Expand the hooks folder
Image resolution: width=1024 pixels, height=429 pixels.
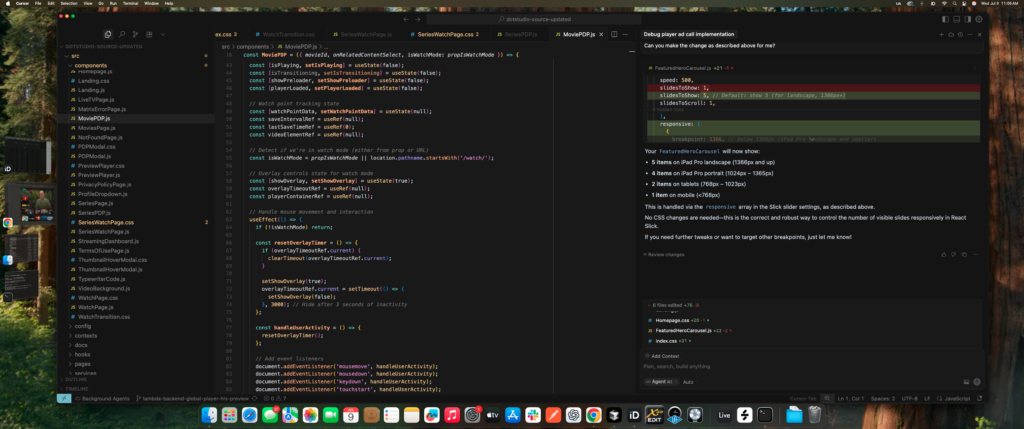coord(82,355)
